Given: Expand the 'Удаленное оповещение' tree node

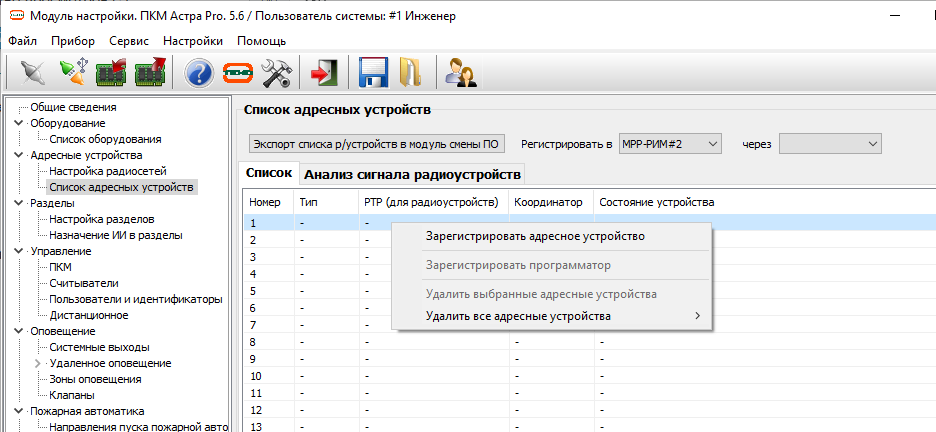Looking at the screenshot, I should point(38,363).
